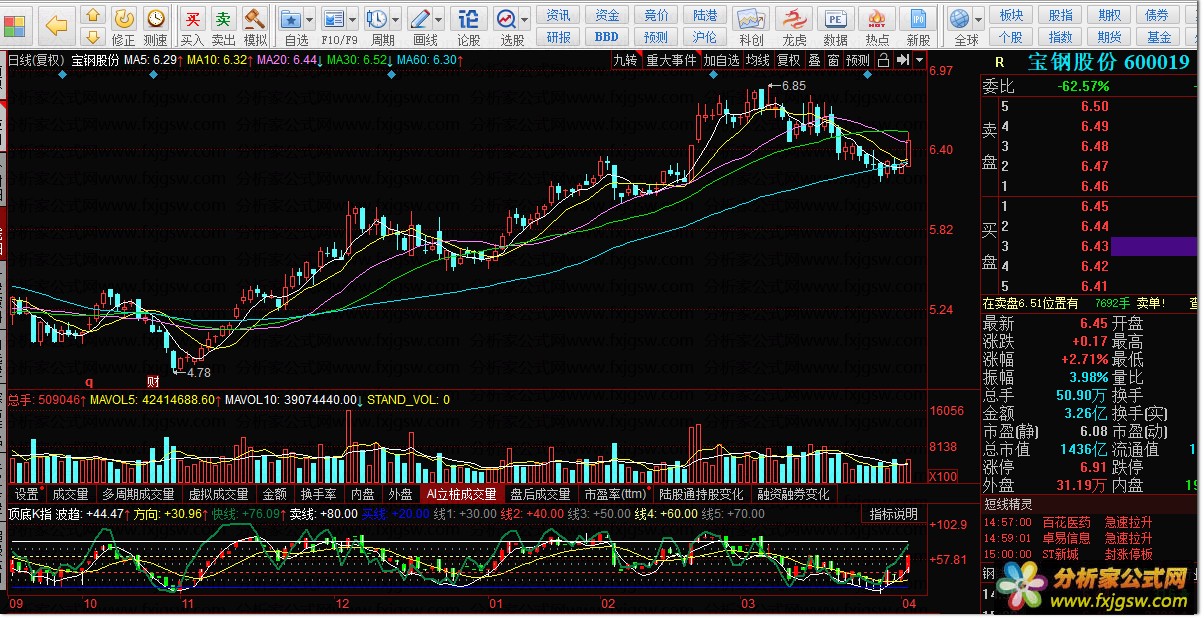Switch to the 换手率 tab
Viewport: 1204px width, 618px height.
[x=319, y=494]
